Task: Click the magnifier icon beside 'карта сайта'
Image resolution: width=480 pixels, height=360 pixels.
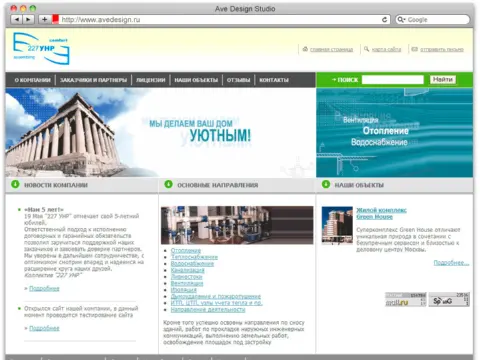Action: pyautogui.click(x=366, y=49)
